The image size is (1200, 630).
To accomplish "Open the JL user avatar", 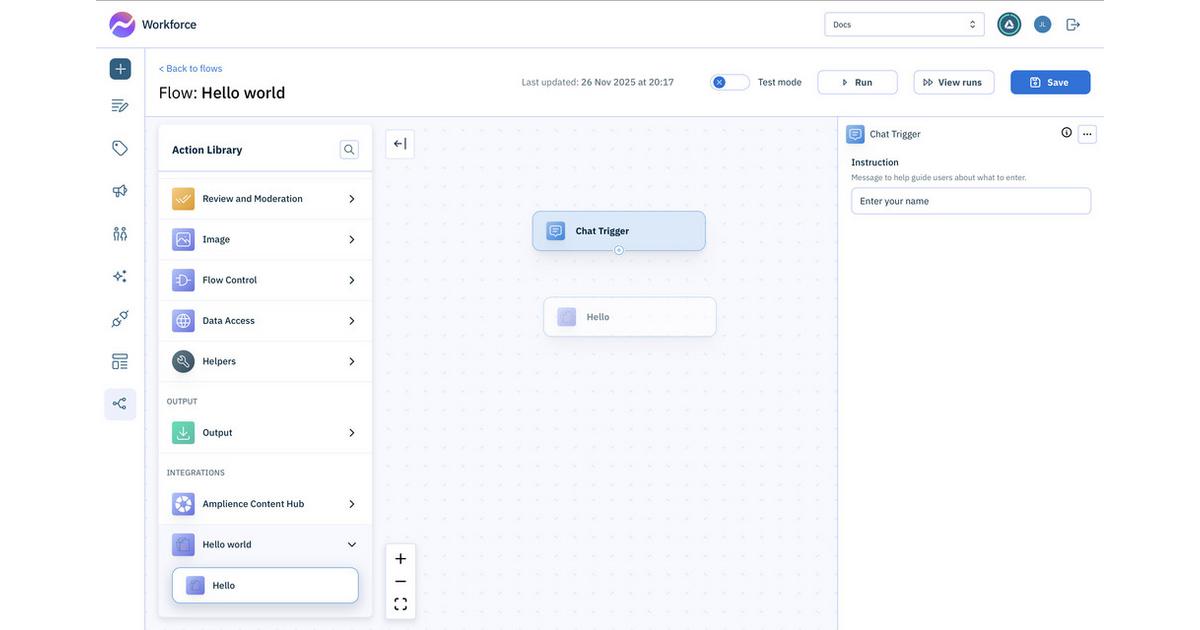I will [x=1042, y=24].
